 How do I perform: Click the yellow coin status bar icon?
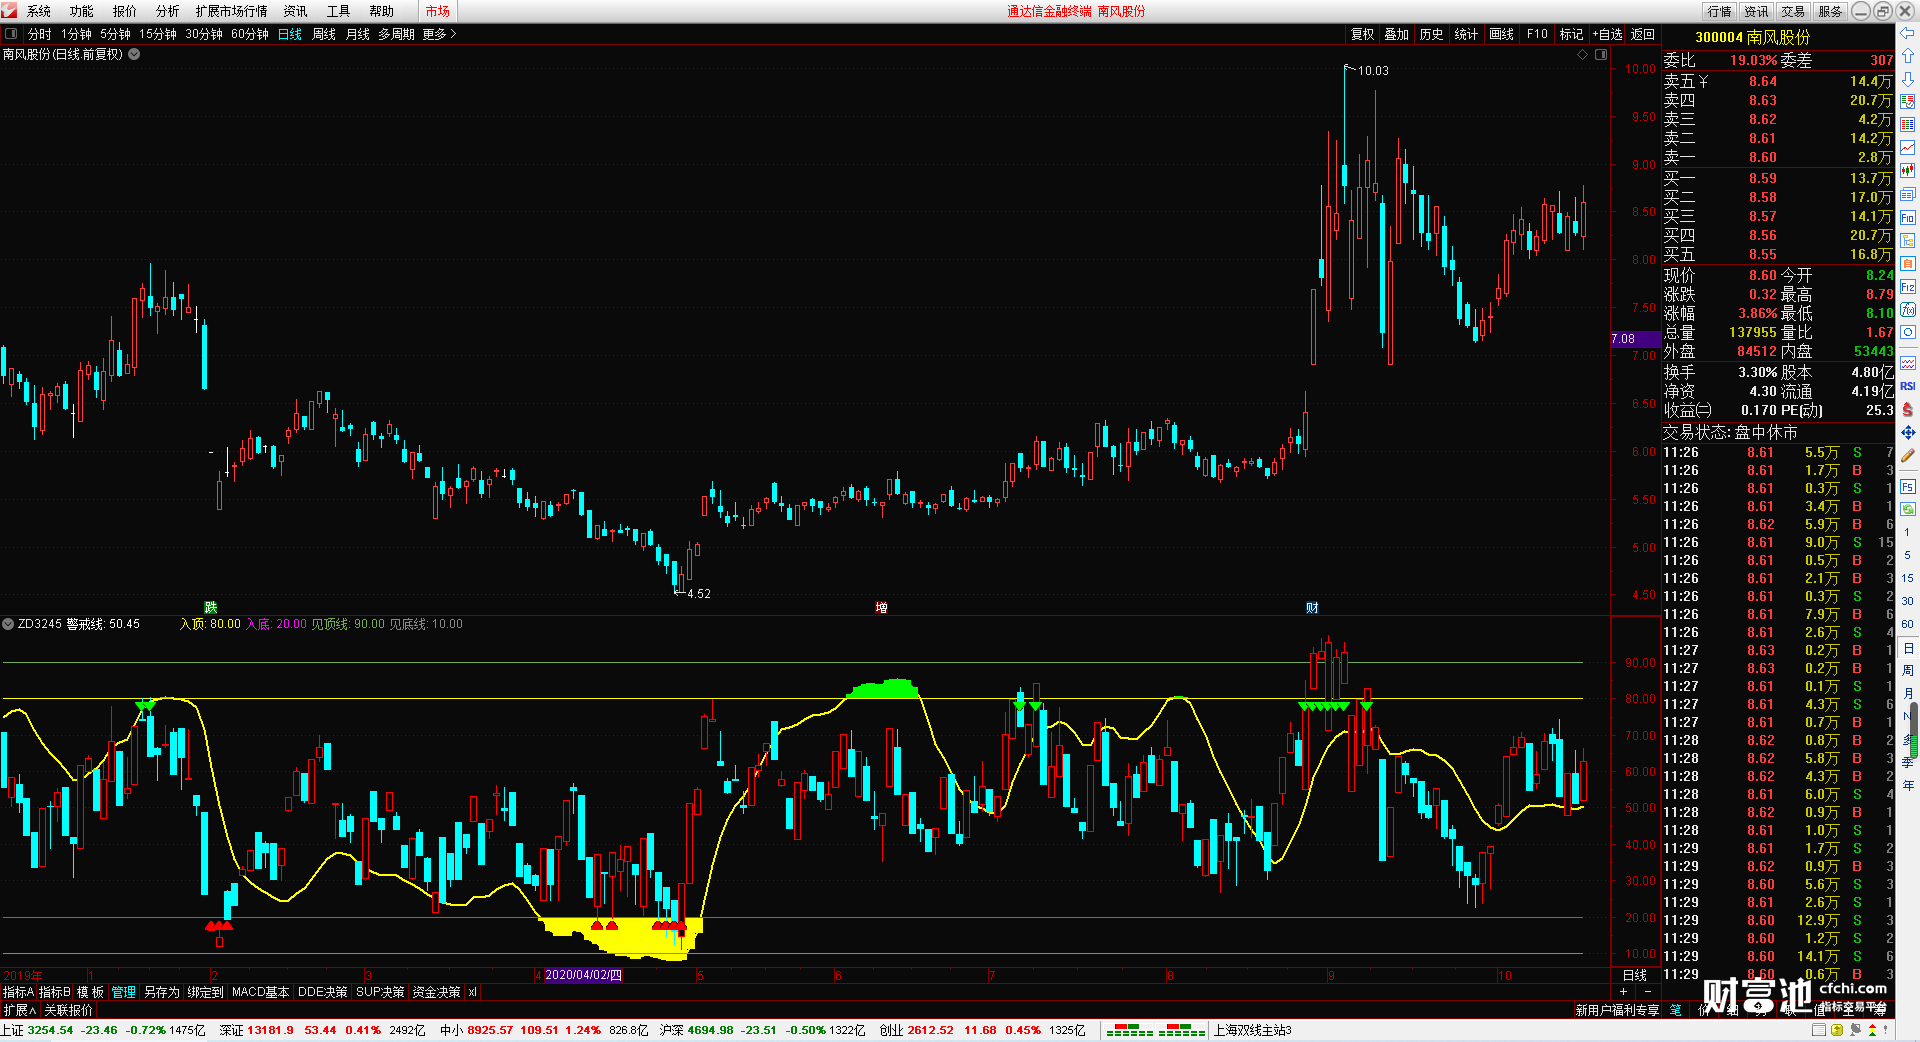pyautogui.click(x=1837, y=1030)
